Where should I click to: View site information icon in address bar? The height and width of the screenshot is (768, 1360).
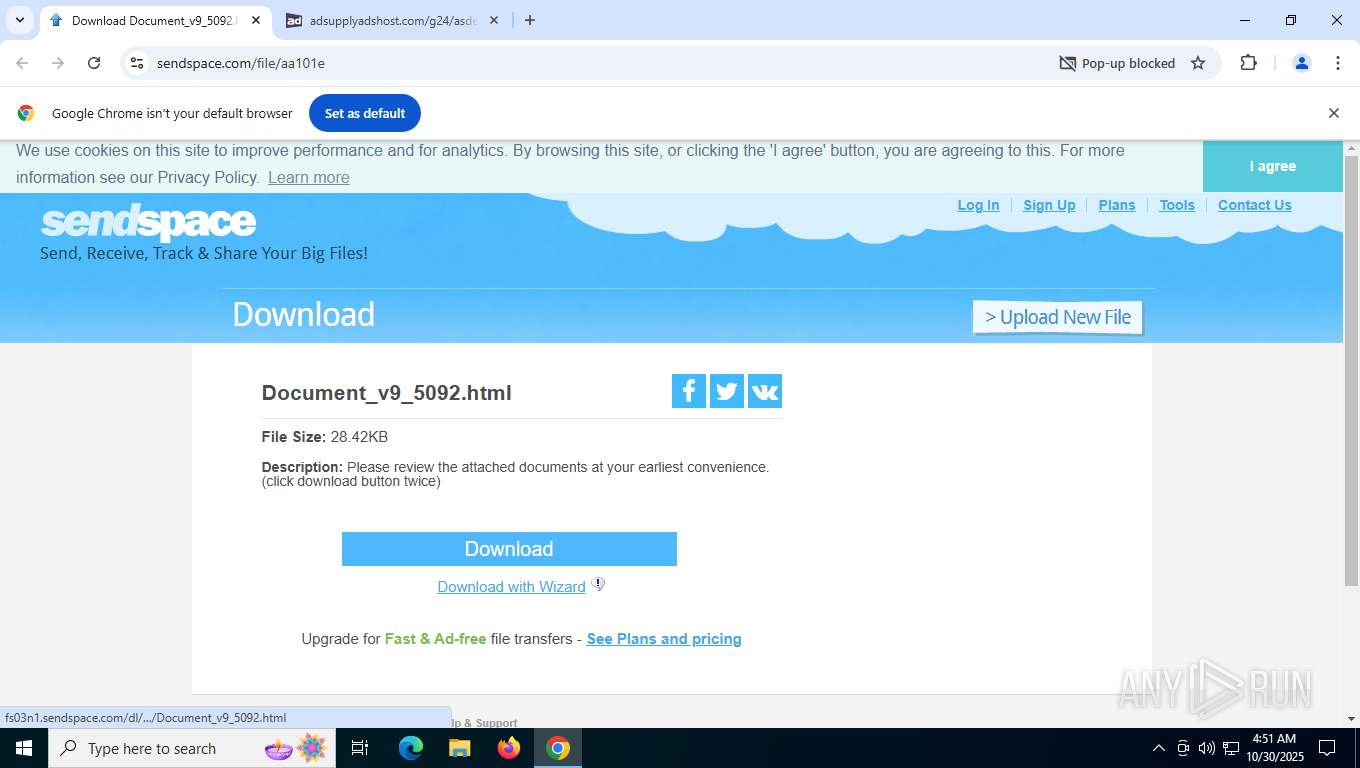[137, 63]
